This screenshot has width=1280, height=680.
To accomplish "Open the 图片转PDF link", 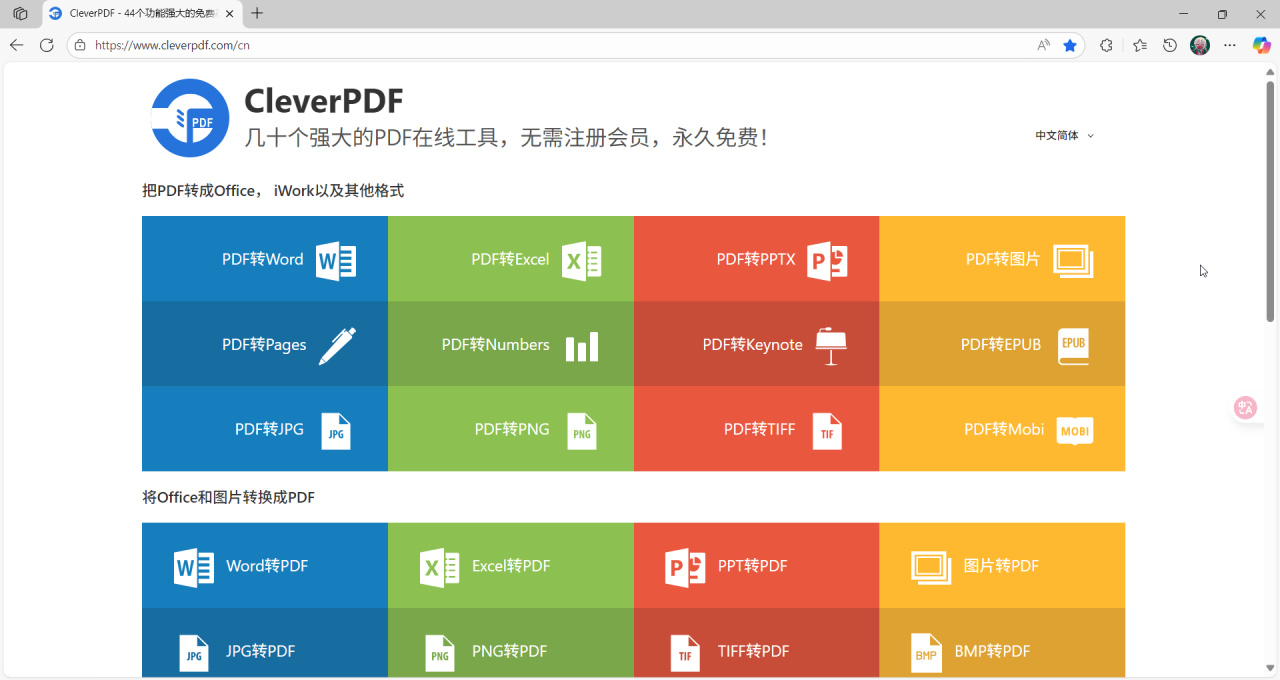I will (1002, 566).
